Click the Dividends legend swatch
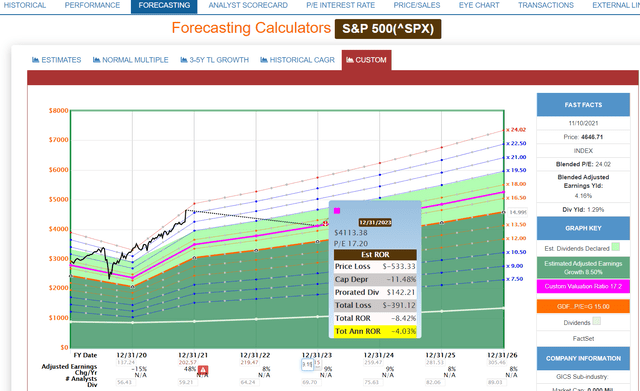640x391 pixels. (597, 321)
